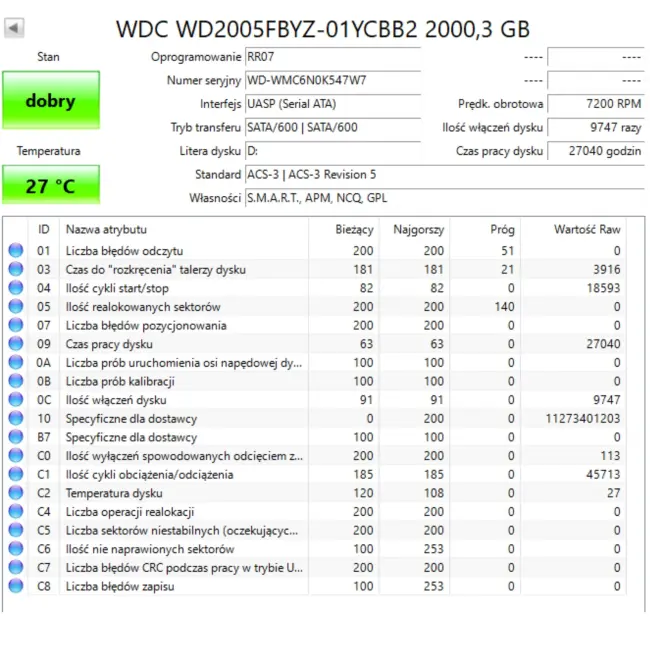The width and height of the screenshot is (650, 650).
Task: Click the previous disk arrow button
Action: tap(14, 28)
